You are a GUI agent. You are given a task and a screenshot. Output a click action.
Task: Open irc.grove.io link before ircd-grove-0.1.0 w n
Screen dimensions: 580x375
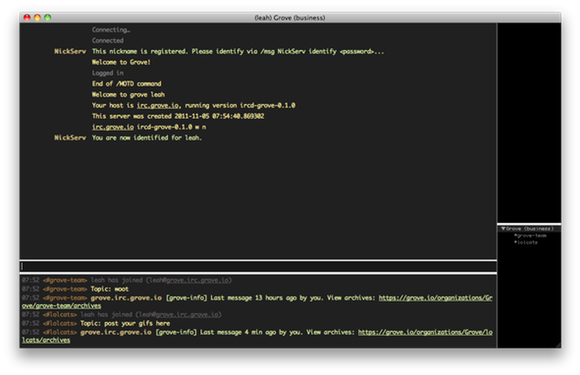113,127
